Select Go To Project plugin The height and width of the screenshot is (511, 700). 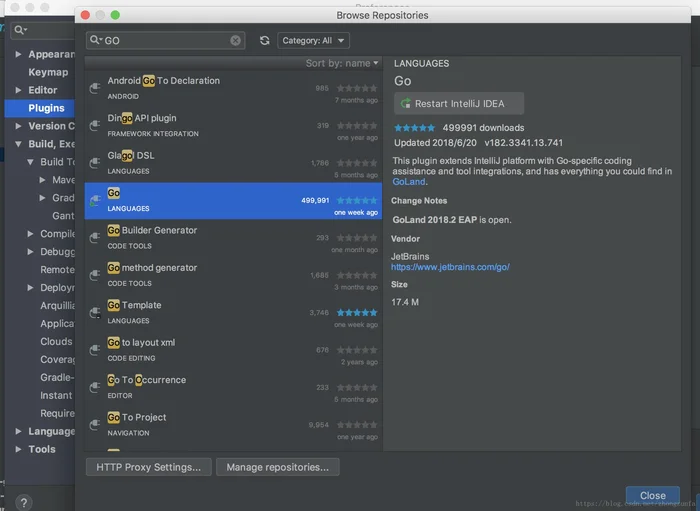coord(233,425)
